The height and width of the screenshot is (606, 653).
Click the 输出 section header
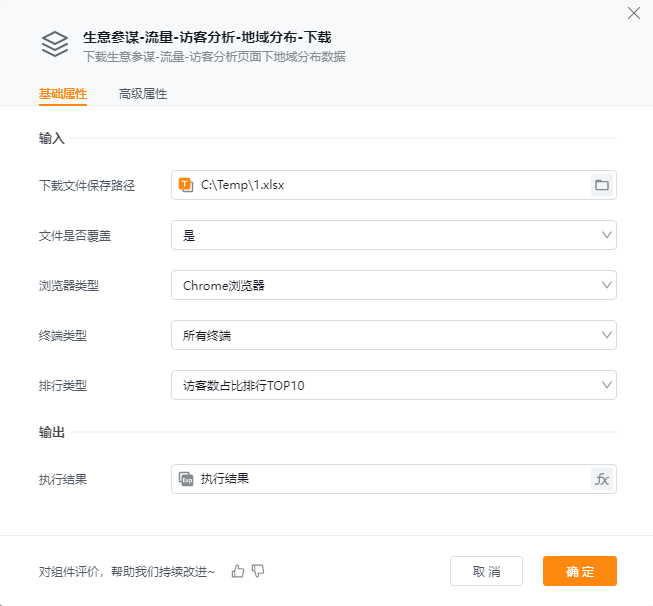(x=52, y=432)
